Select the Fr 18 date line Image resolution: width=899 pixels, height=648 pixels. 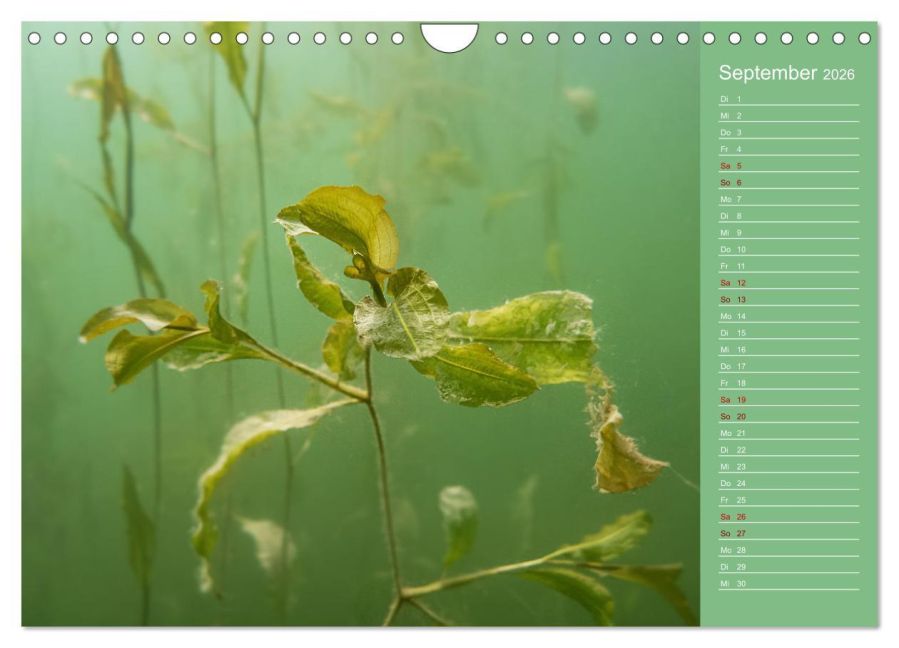[x=789, y=383]
